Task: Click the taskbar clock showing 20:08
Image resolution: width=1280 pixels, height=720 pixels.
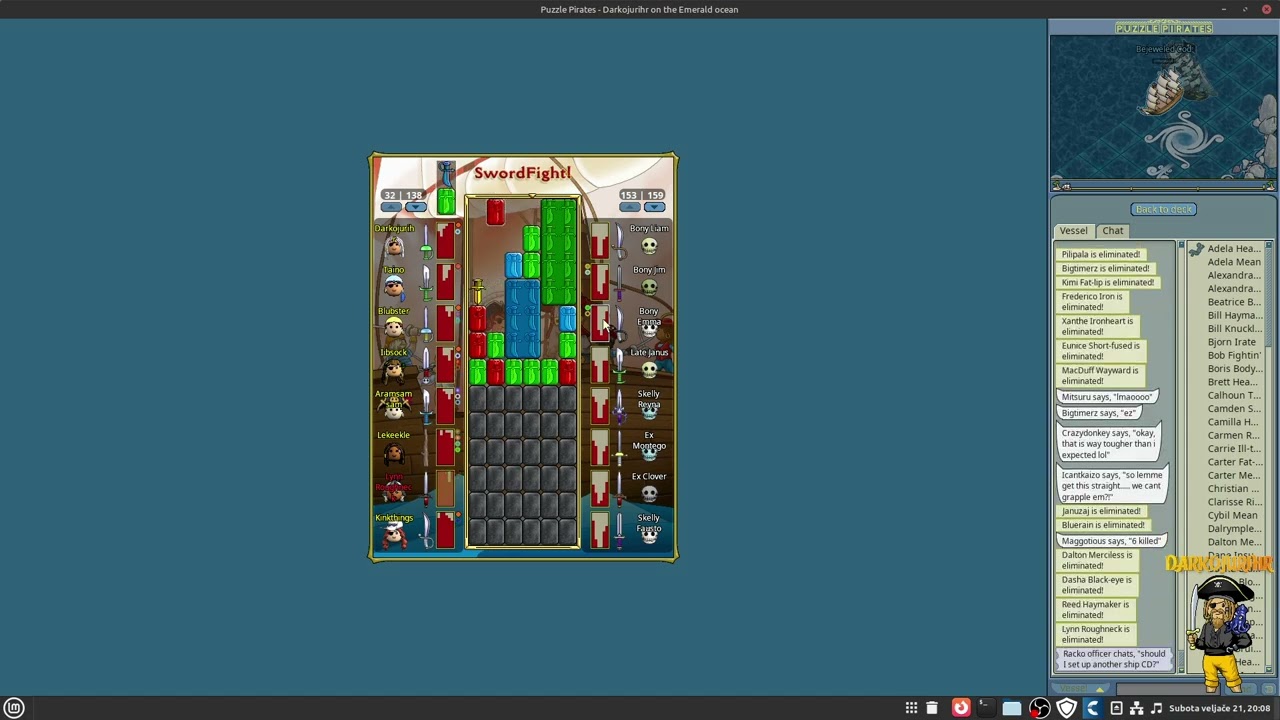Action: tap(1219, 709)
